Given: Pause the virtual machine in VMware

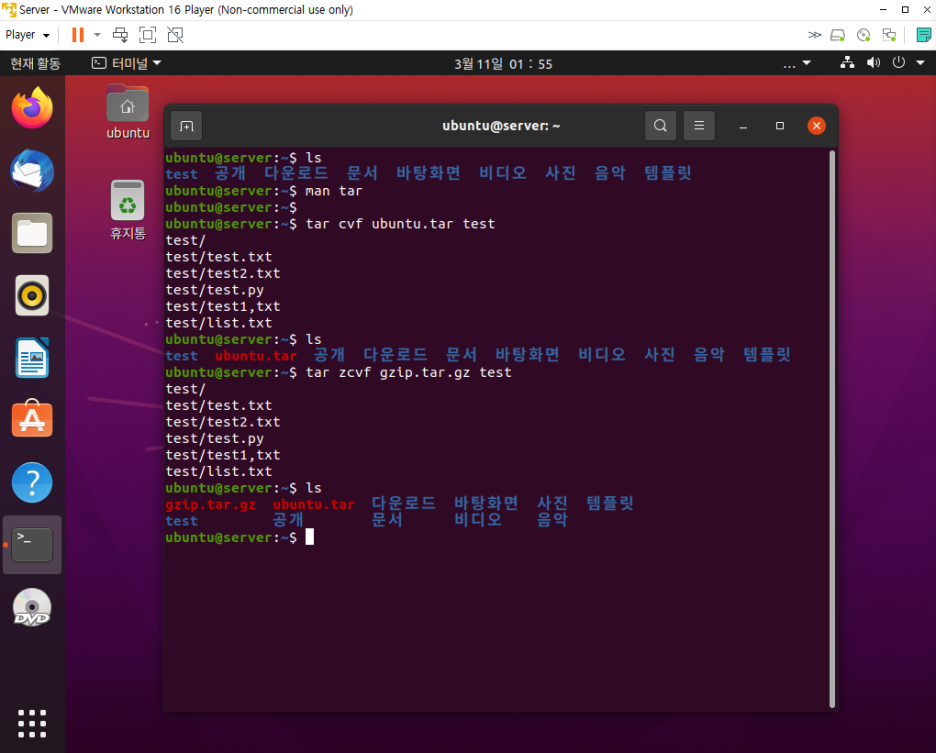Looking at the screenshot, I should click(x=78, y=35).
